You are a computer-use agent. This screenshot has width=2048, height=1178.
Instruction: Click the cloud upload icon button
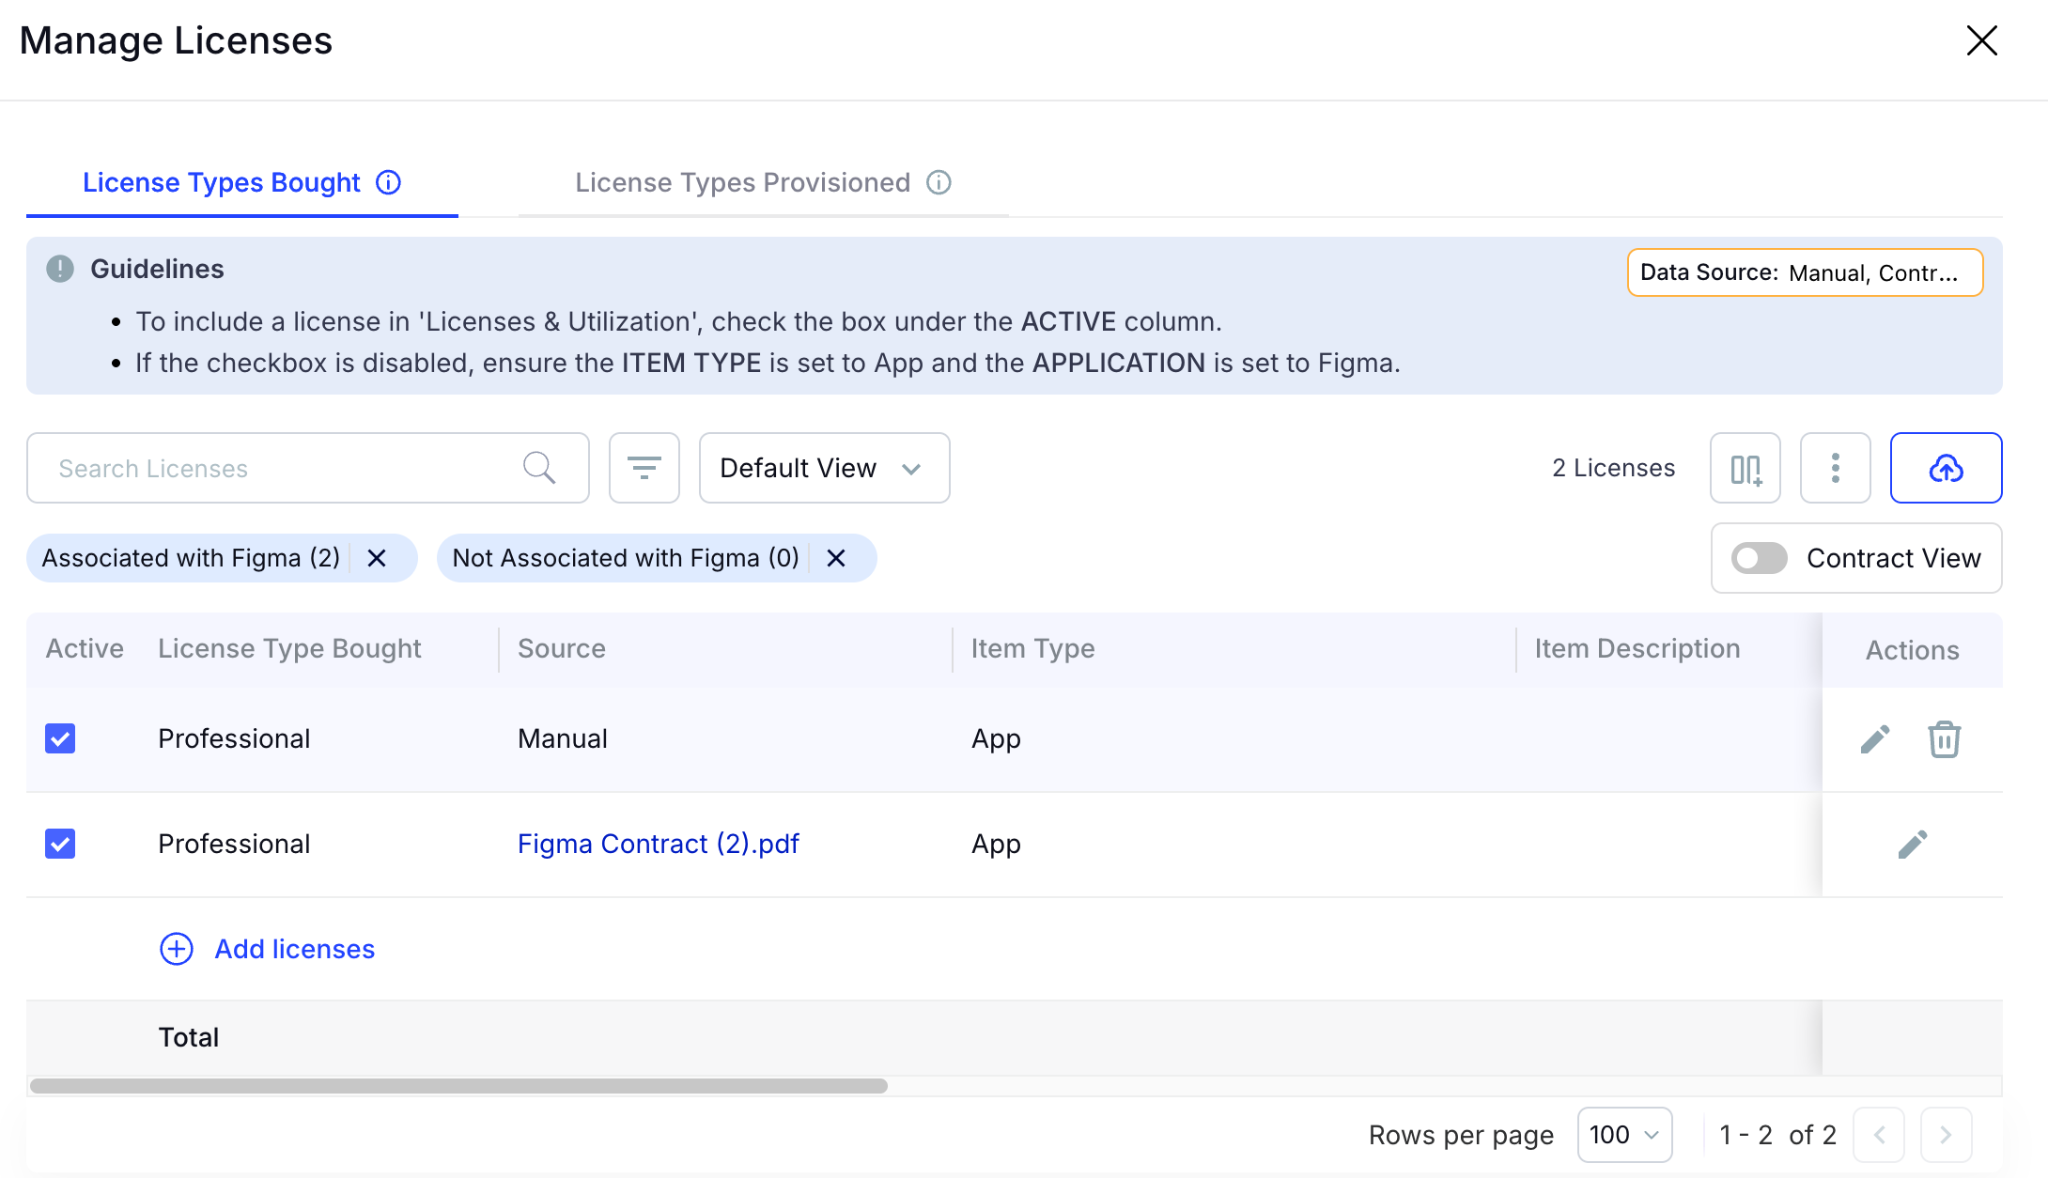[1945, 468]
